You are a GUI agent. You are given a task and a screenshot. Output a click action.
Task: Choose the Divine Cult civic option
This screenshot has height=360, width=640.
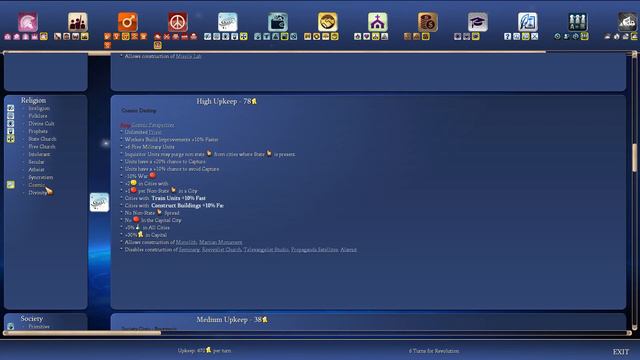point(41,123)
